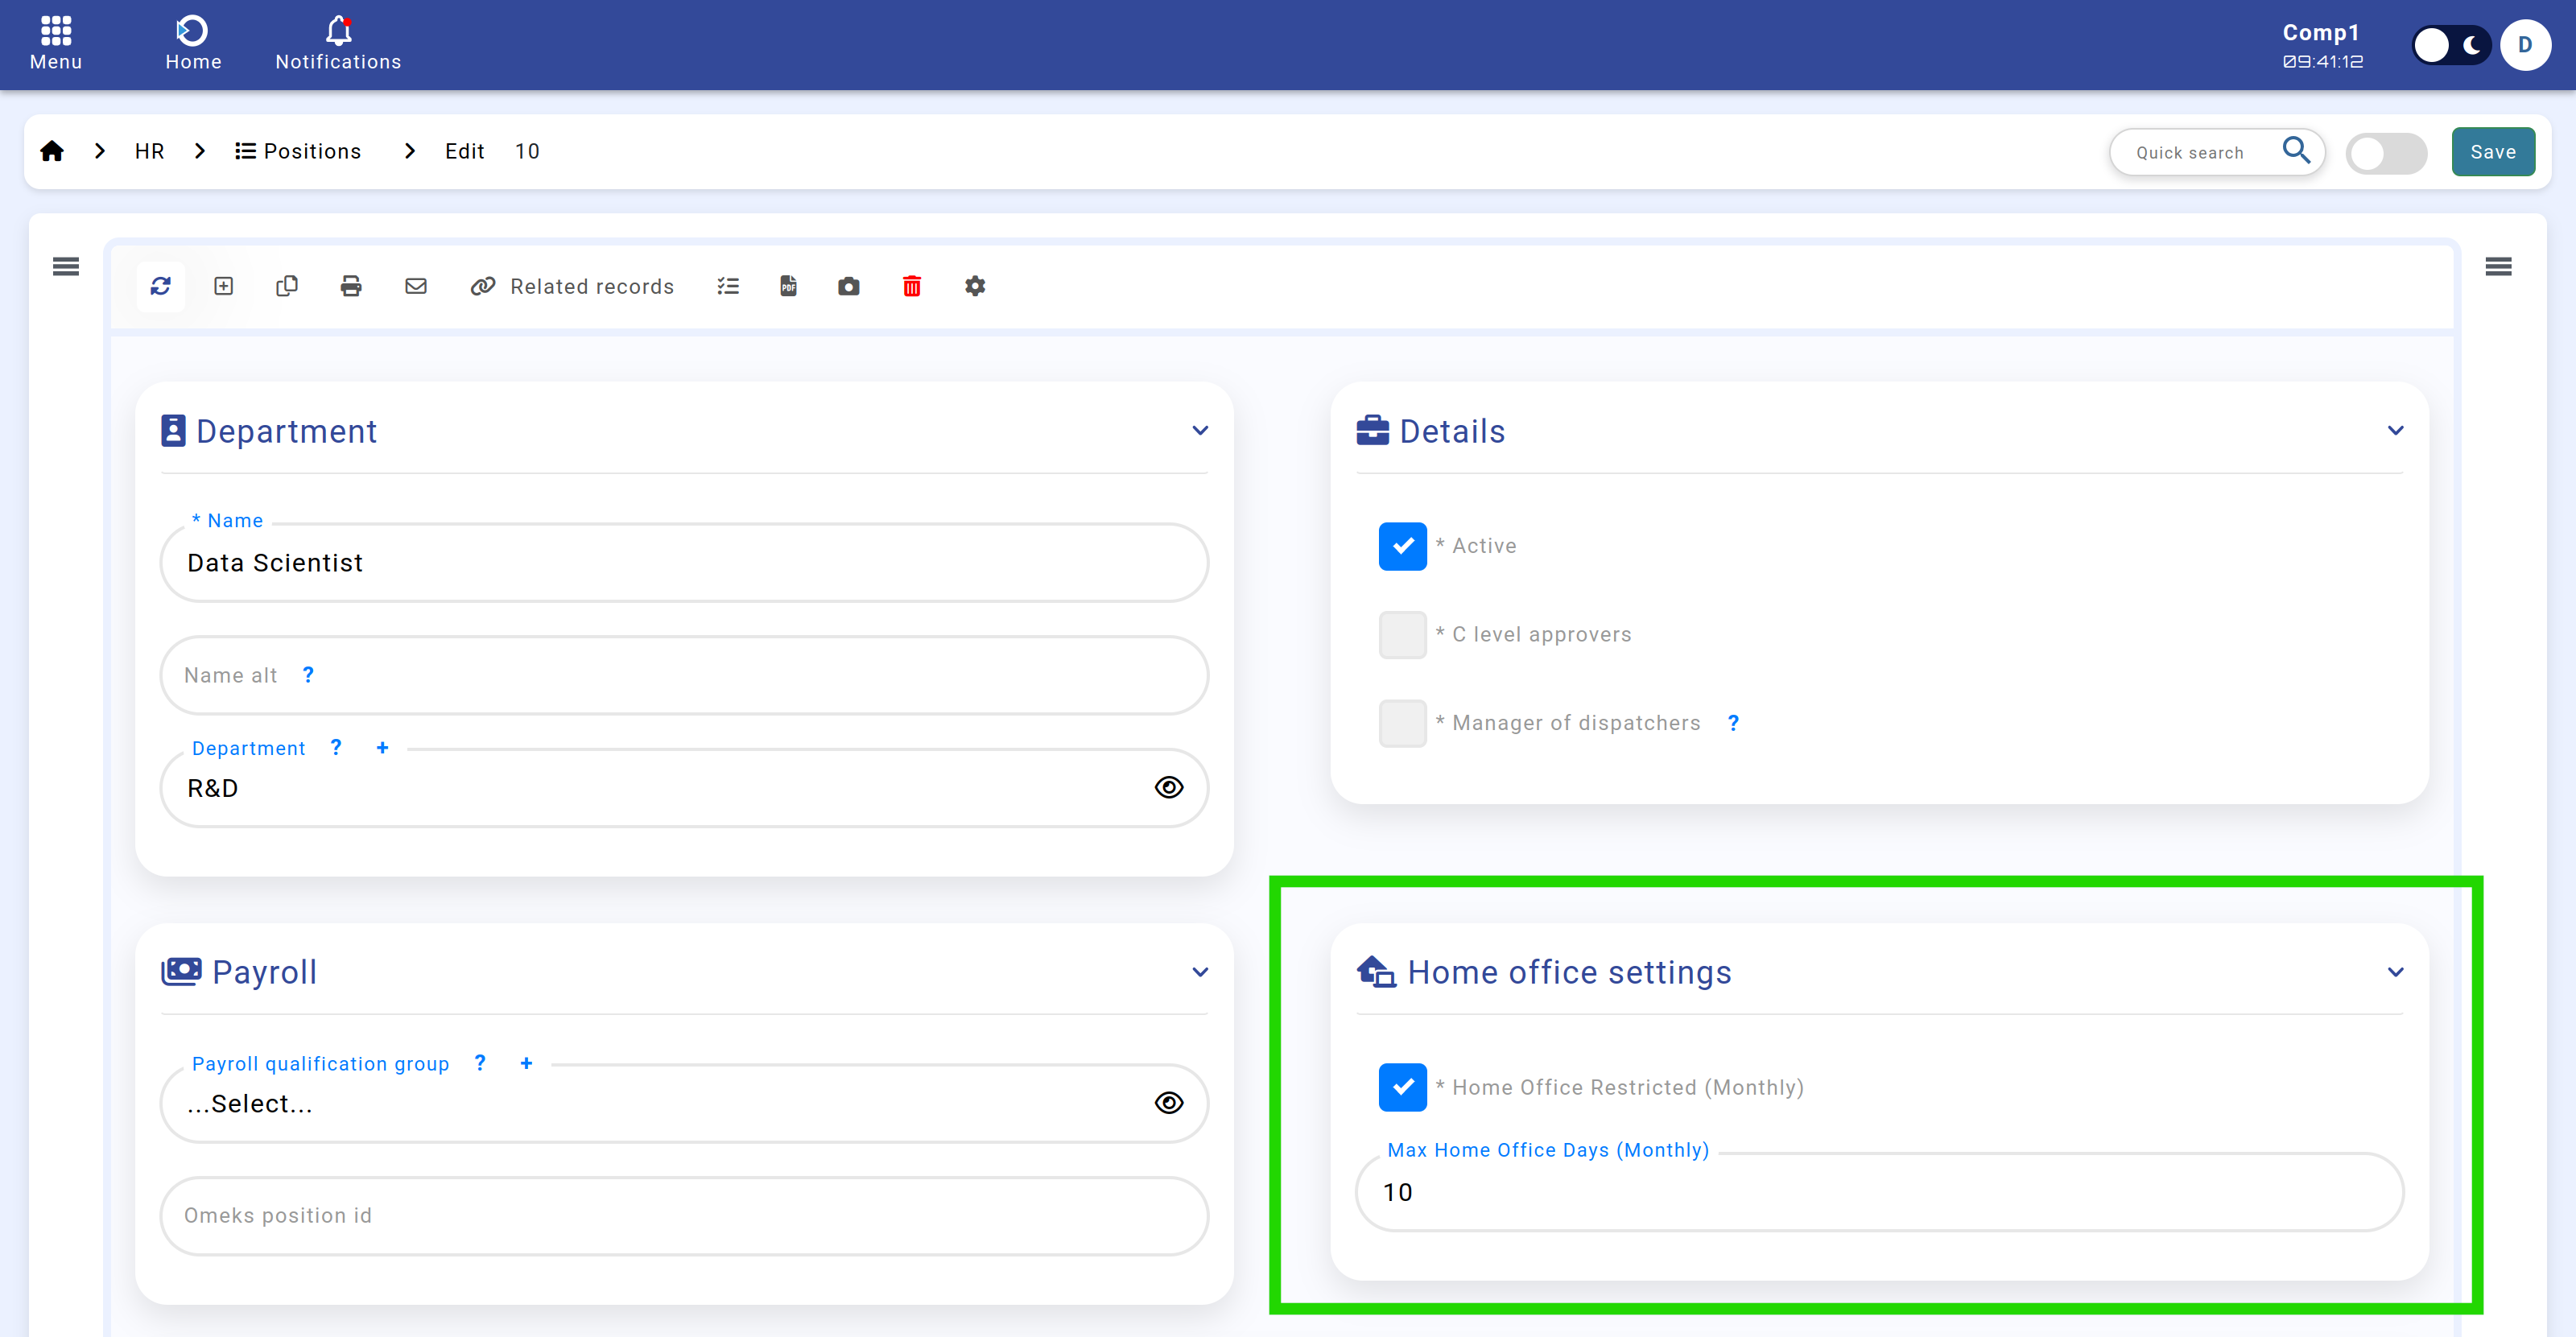Click the breadcrumb home icon

click(52, 151)
